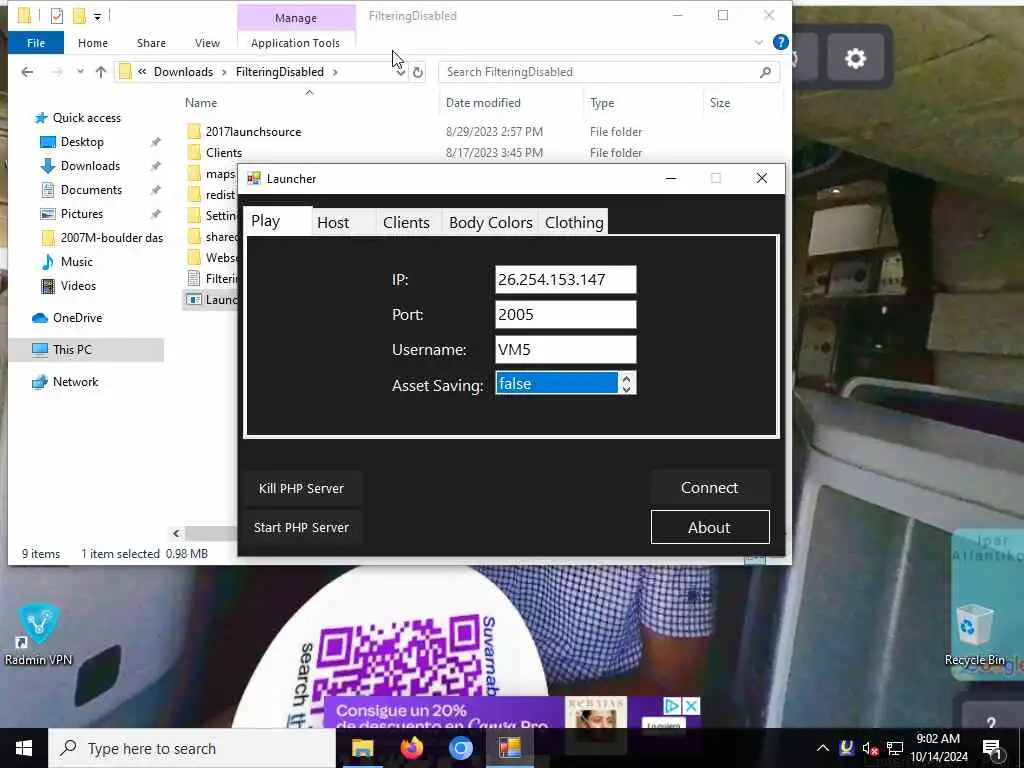Screen dimensions: 1024x768
Task: Open the Clothing tab
Action: (x=573, y=222)
